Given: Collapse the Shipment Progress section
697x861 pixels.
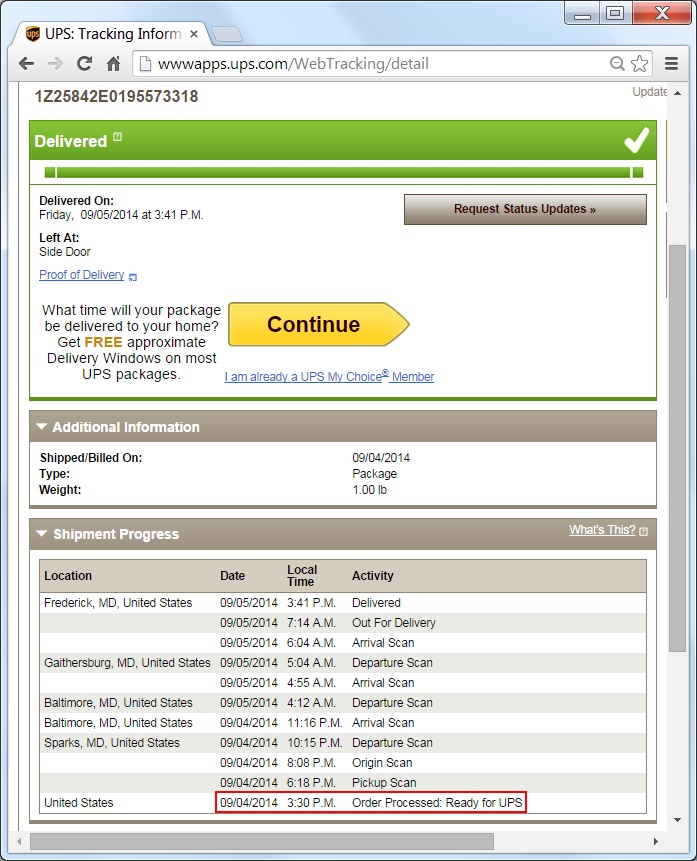Looking at the screenshot, I should (42, 534).
